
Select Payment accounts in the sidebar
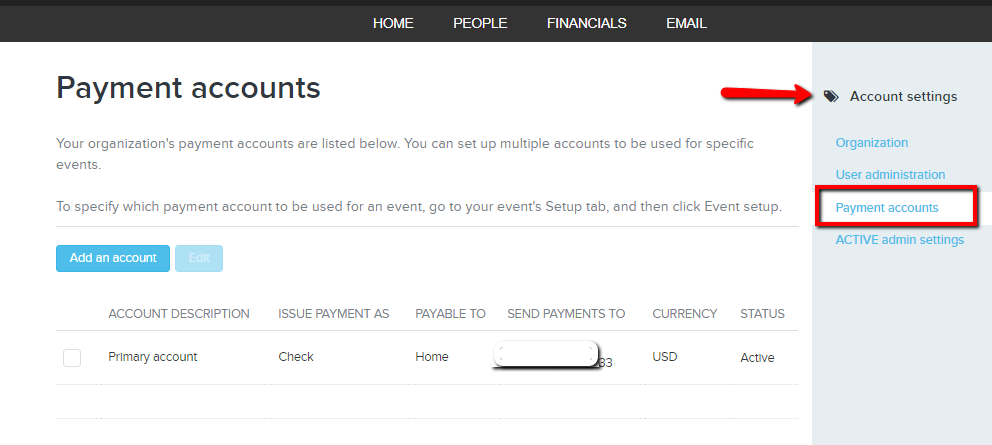click(x=887, y=208)
